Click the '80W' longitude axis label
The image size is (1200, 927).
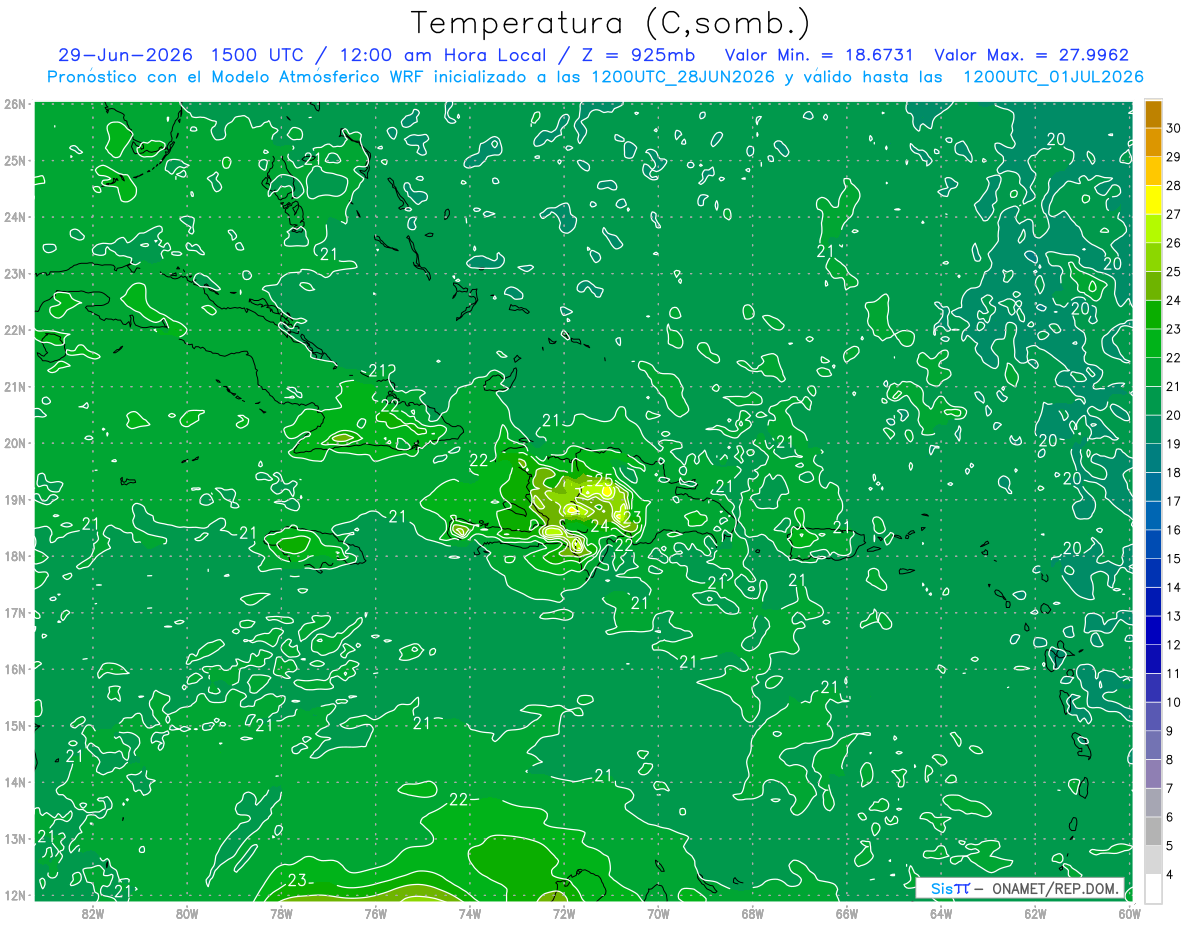tap(187, 913)
